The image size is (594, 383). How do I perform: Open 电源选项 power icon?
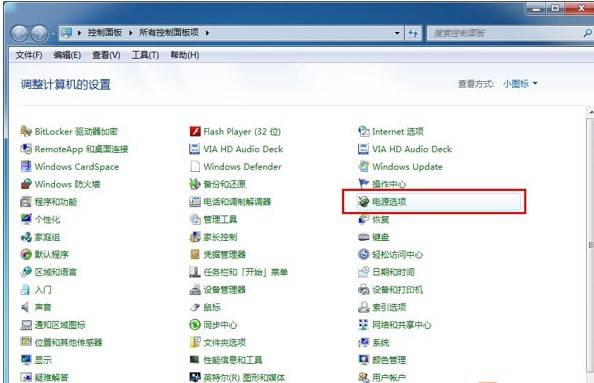(x=364, y=202)
